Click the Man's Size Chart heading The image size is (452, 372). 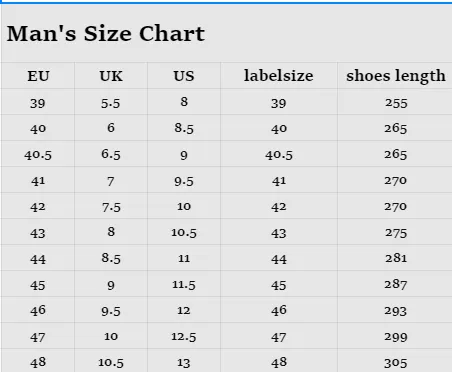[106, 34]
